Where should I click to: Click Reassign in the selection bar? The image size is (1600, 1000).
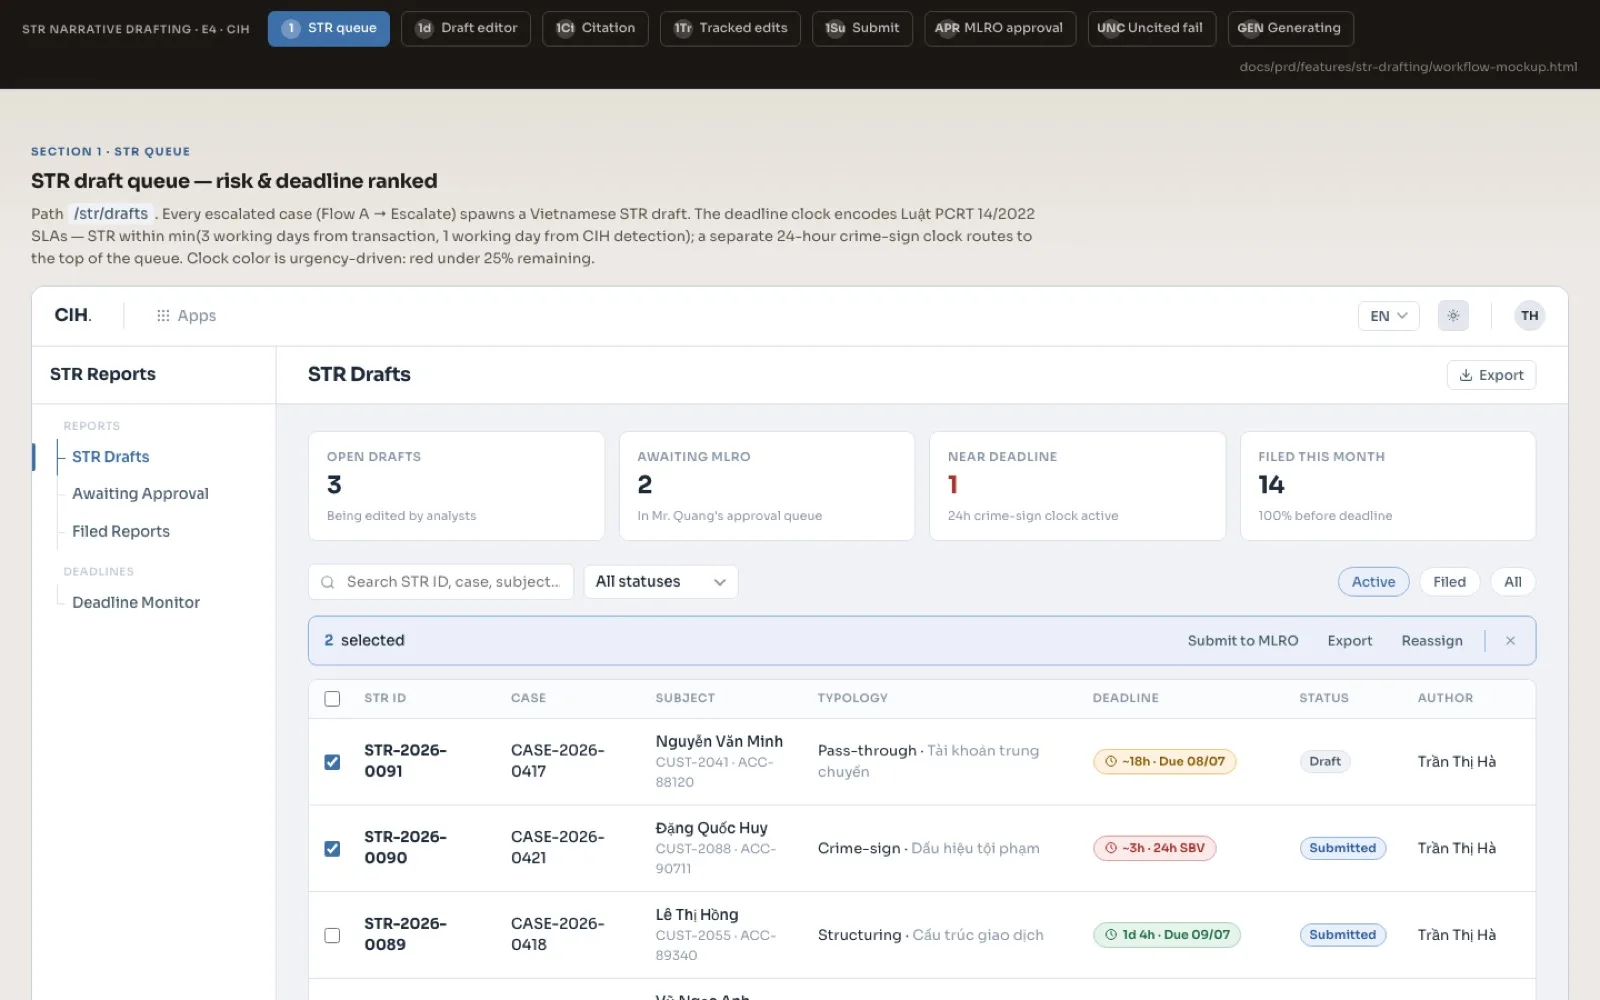1432,641
